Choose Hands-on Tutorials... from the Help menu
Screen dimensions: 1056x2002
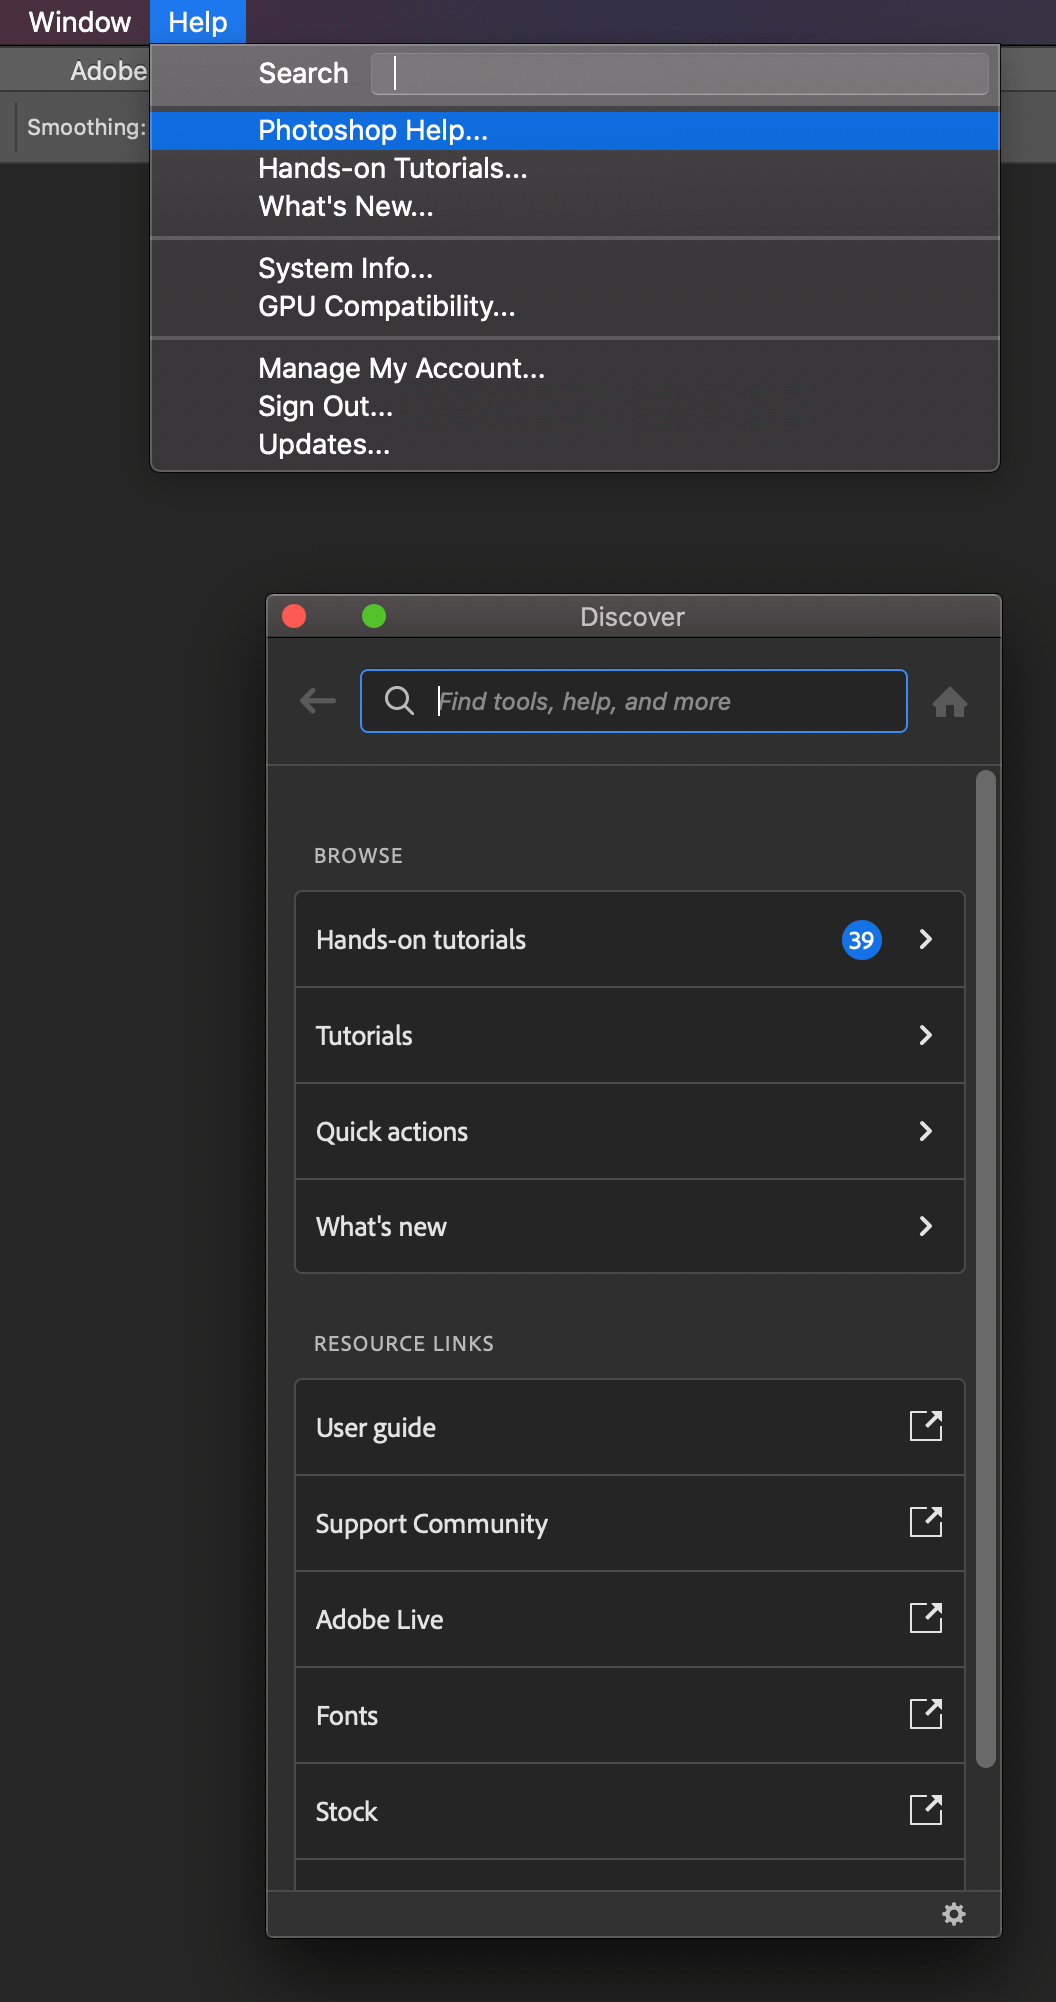pyautogui.click(x=575, y=168)
